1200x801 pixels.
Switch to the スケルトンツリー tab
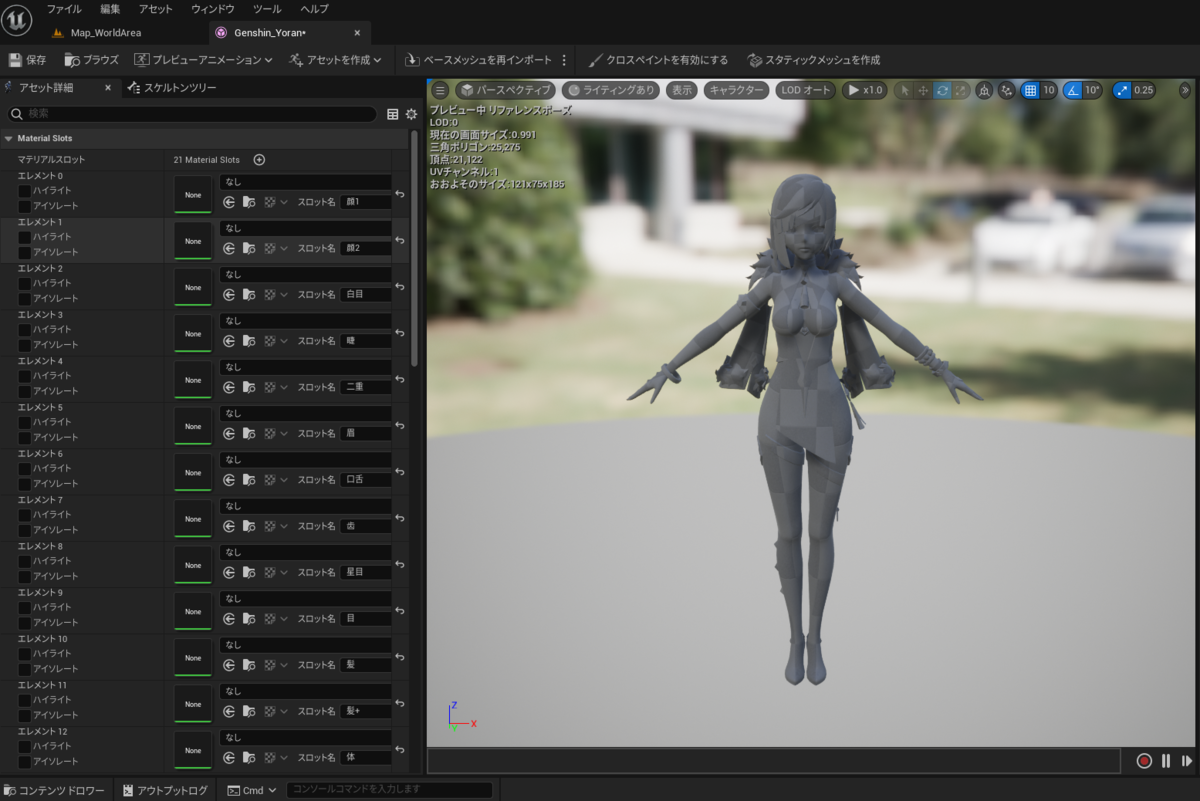172,88
